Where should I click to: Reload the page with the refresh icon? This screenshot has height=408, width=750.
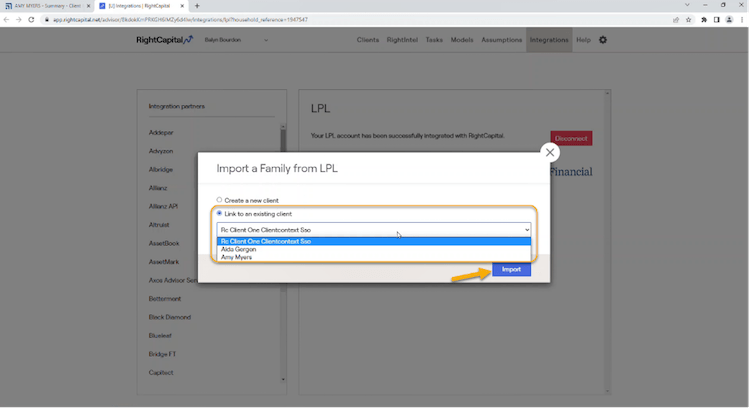click(x=33, y=19)
